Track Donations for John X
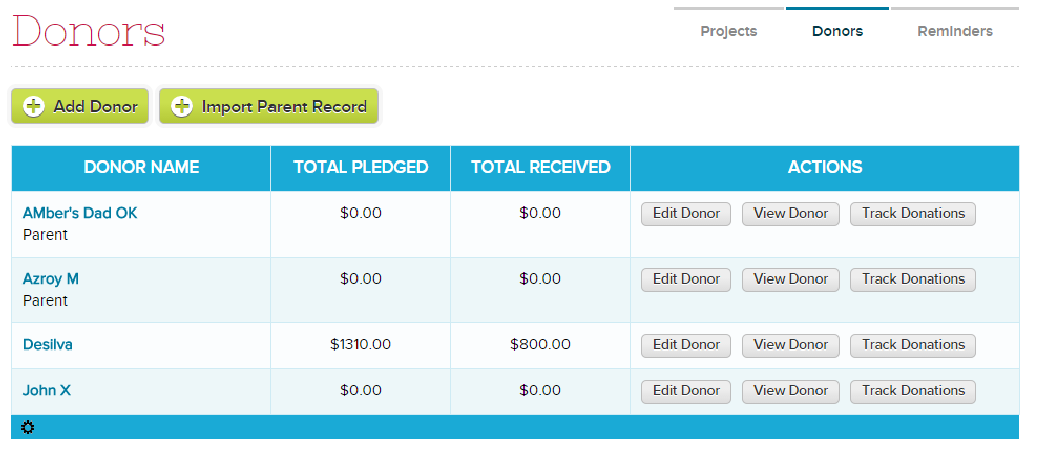1037x461 pixels. click(x=912, y=391)
